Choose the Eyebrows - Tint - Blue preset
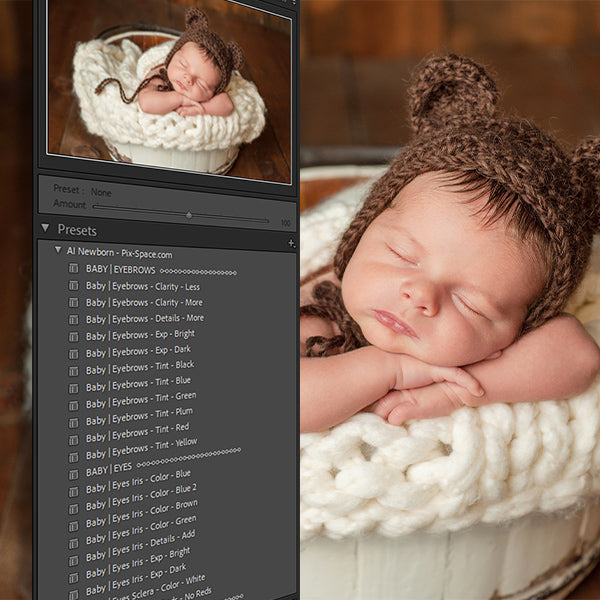Image resolution: width=600 pixels, height=600 pixels. pyautogui.click(x=138, y=381)
